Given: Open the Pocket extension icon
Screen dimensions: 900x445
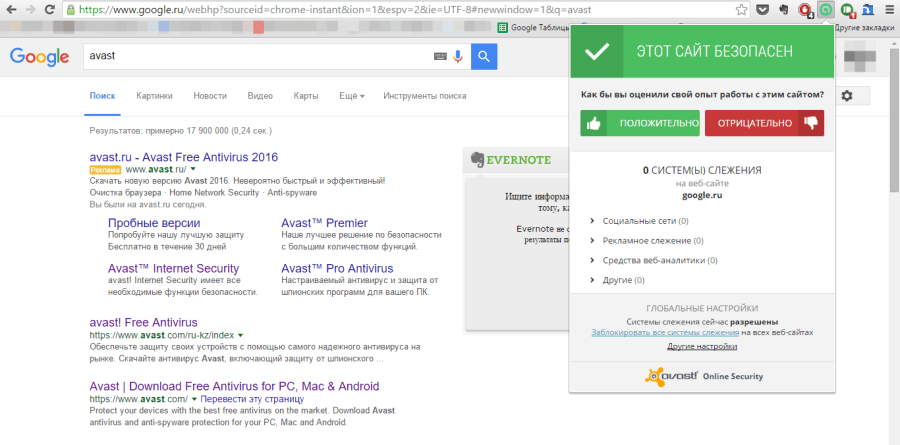Looking at the screenshot, I should tap(762, 10).
